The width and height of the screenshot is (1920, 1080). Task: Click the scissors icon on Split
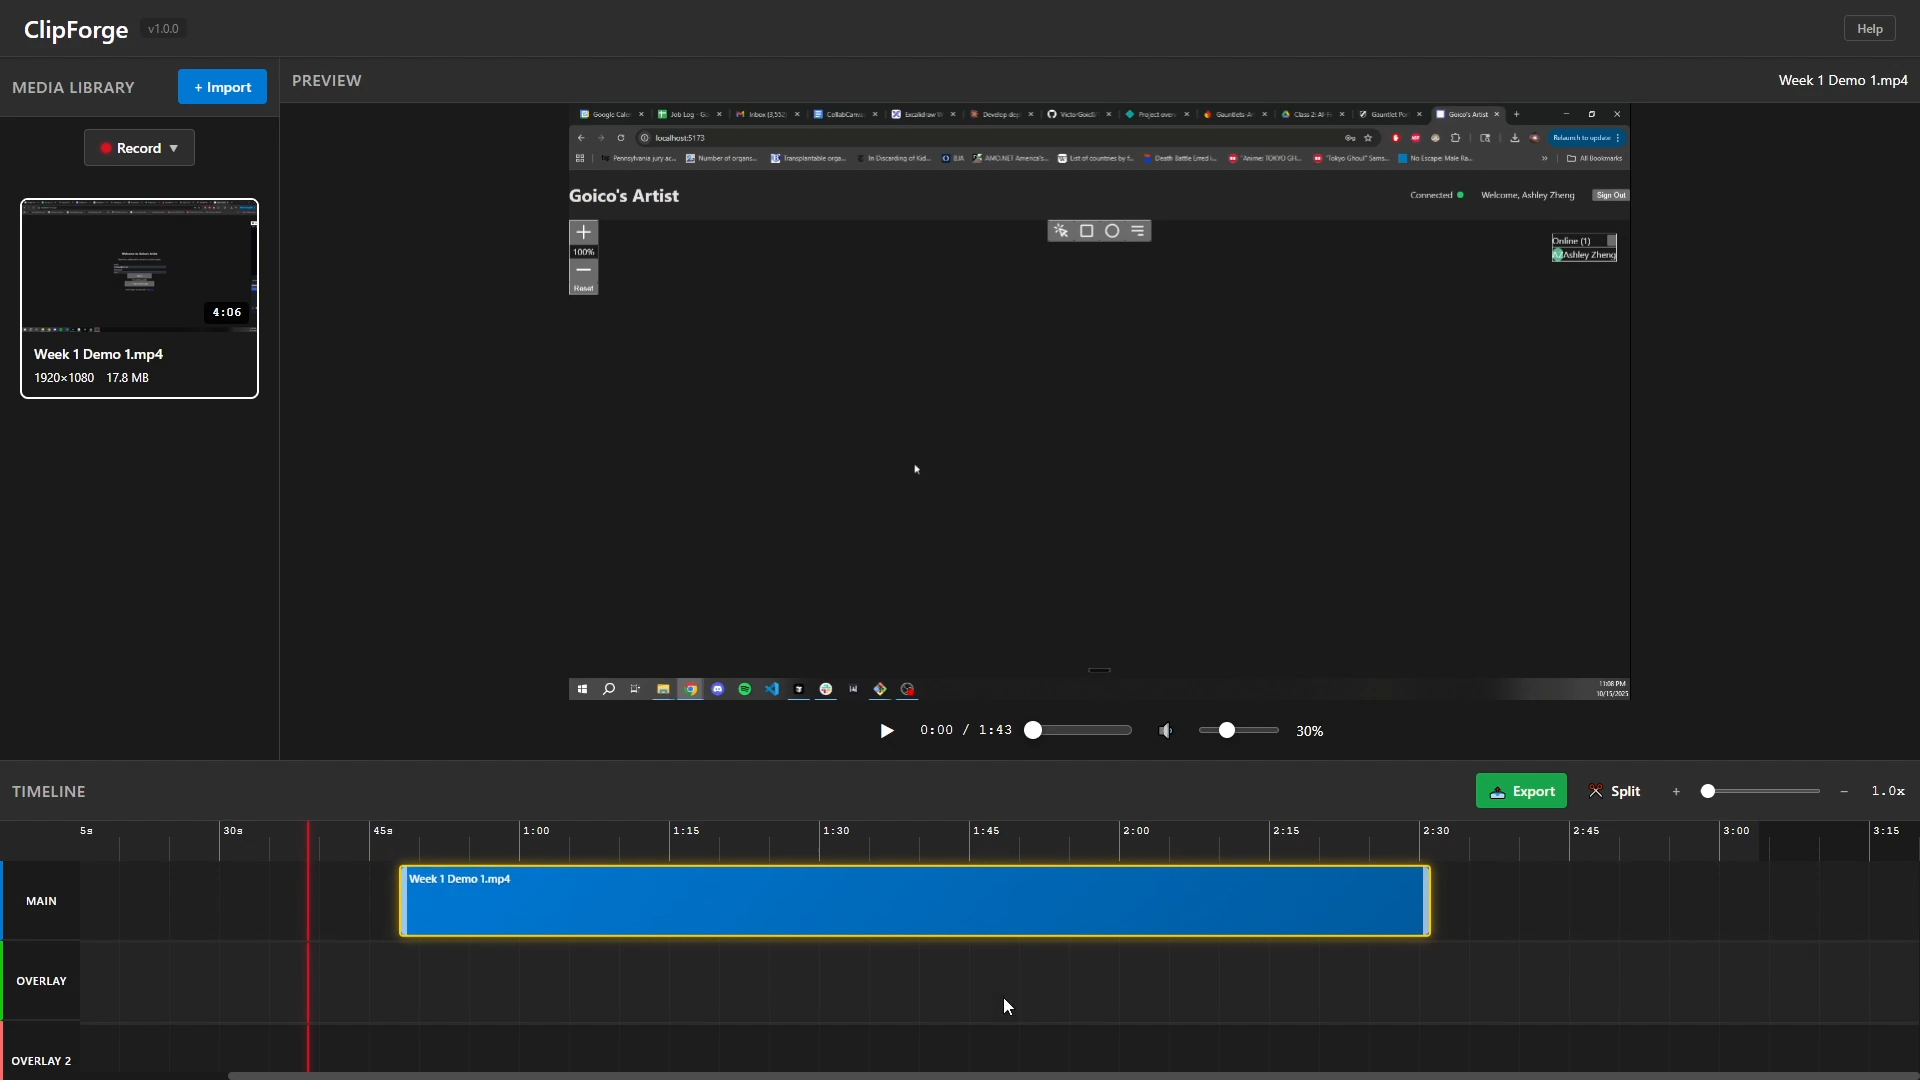(x=1597, y=791)
